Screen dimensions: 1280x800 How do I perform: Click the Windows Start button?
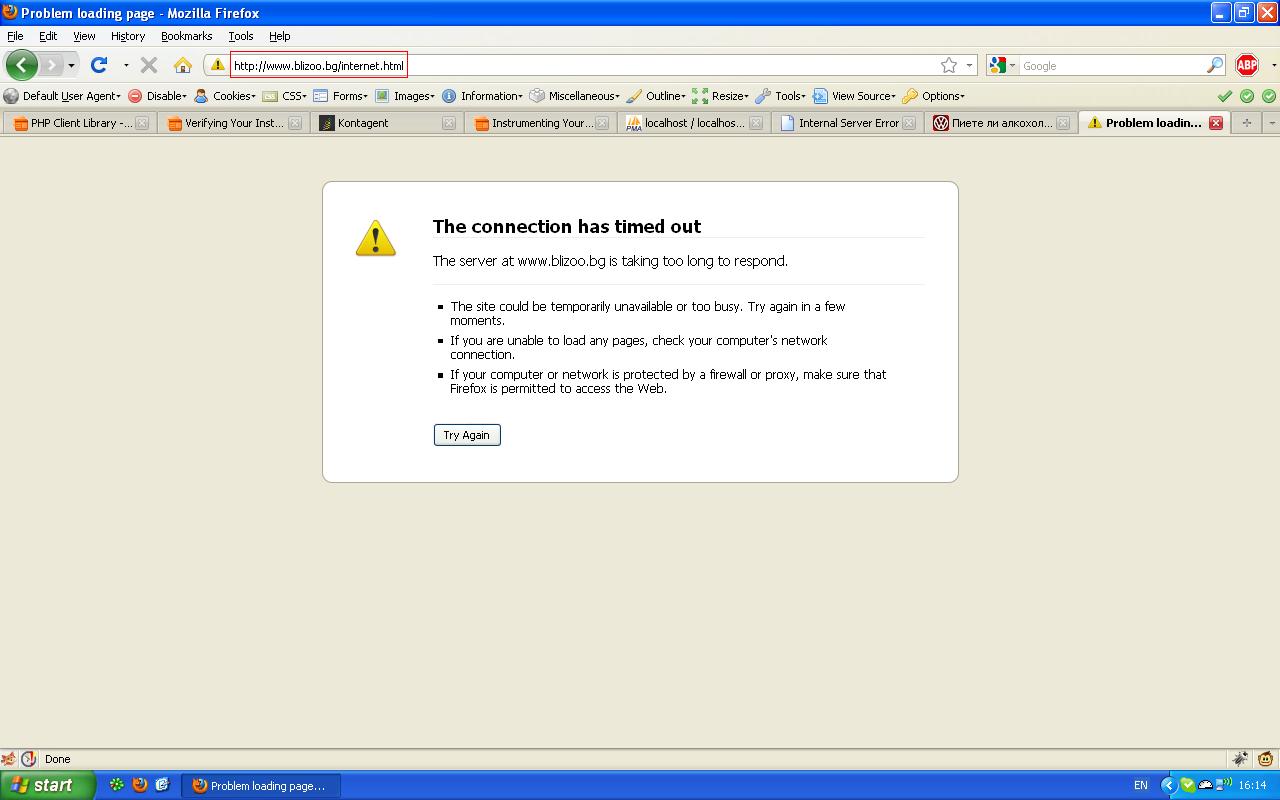[47, 785]
